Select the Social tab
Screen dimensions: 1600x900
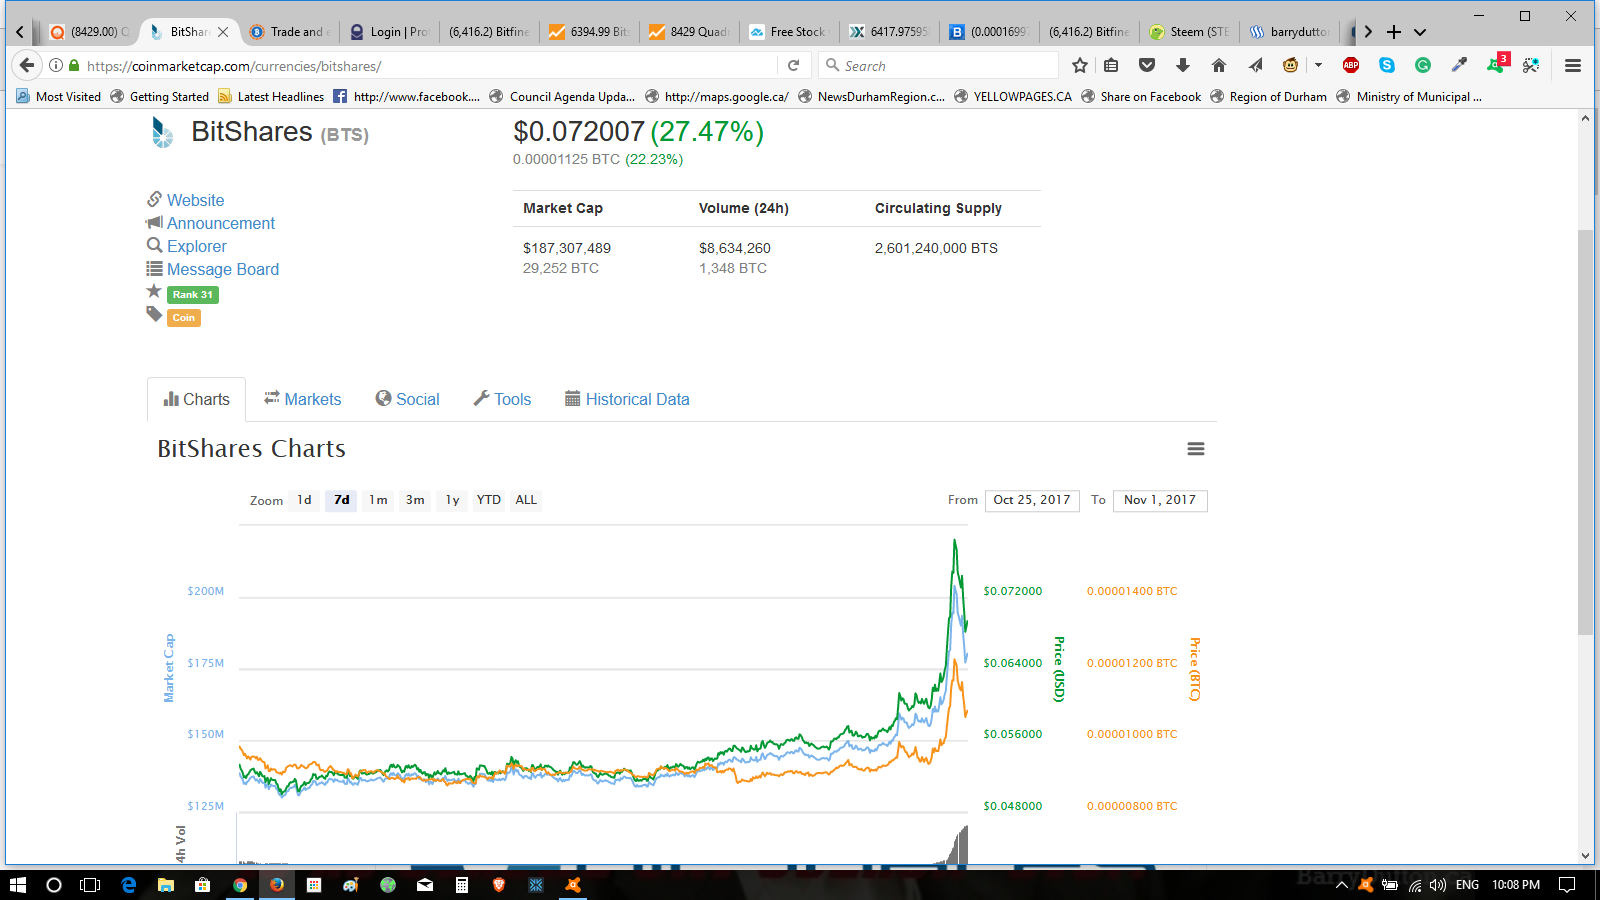pos(407,399)
